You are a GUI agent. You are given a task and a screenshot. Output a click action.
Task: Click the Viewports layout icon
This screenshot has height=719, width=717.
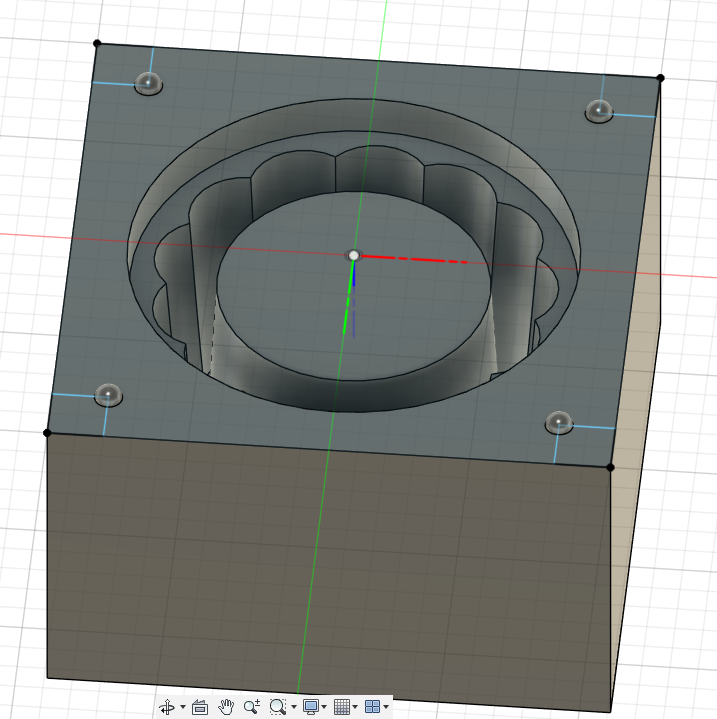(372, 707)
